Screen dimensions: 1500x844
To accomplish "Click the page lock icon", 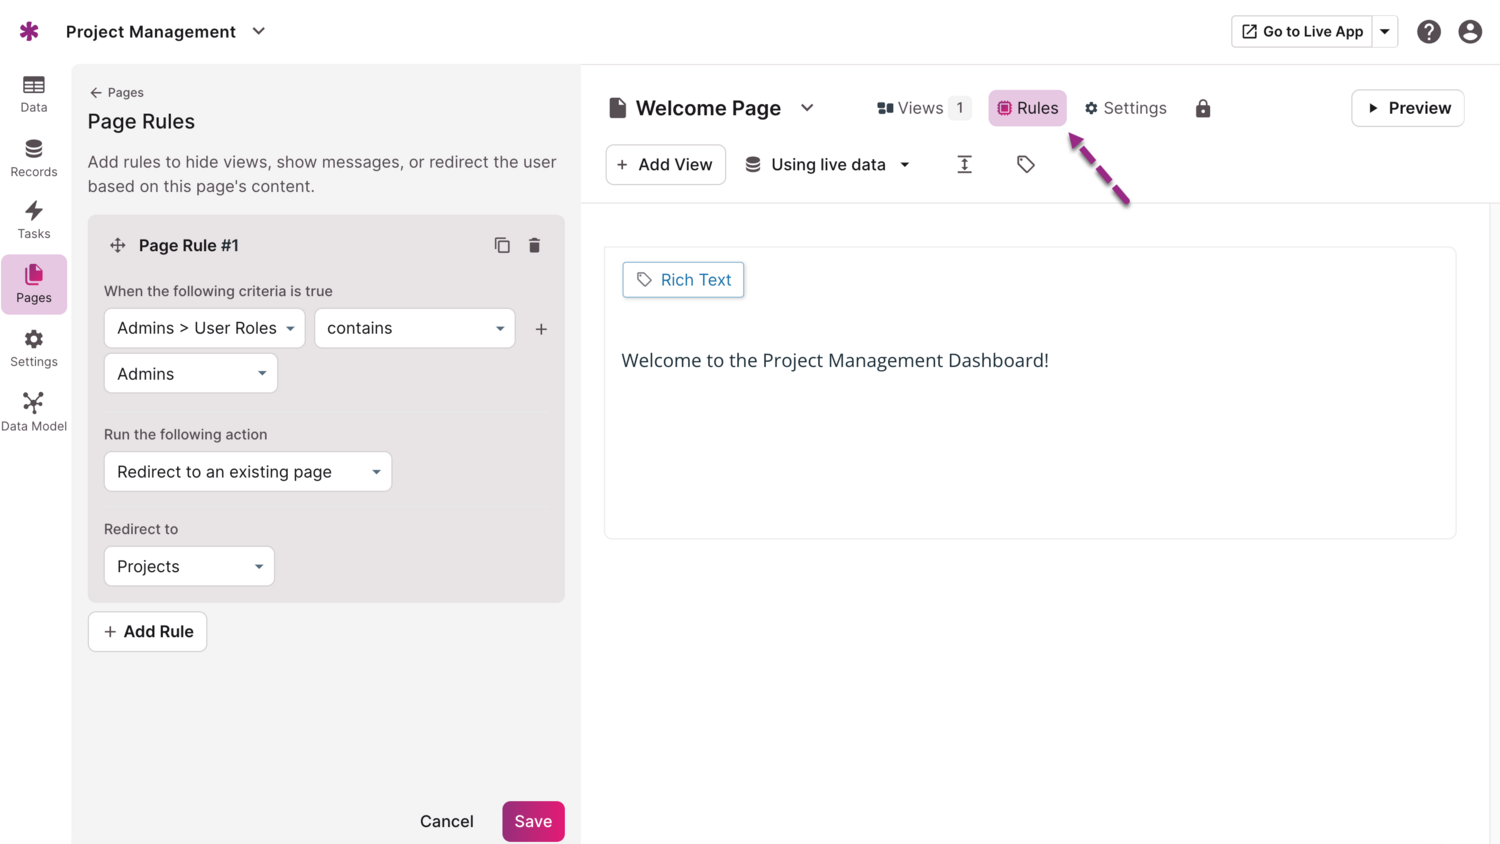I will [1202, 108].
